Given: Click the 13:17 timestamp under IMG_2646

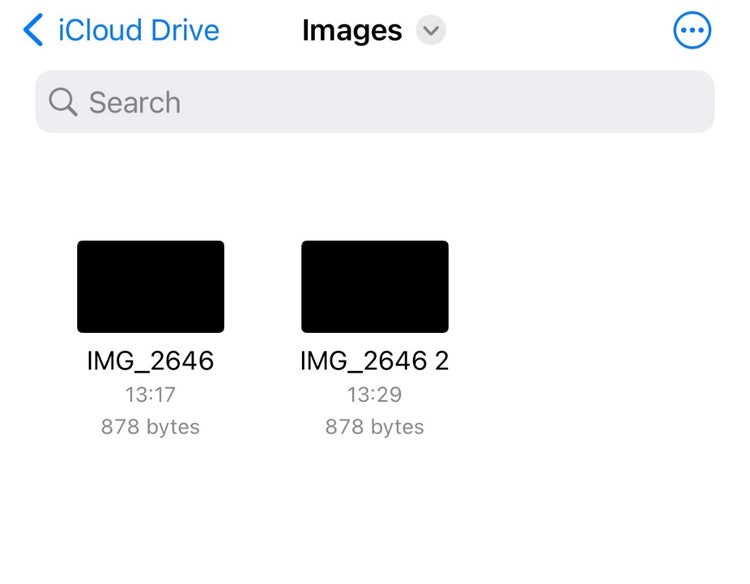Looking at the screenshot, I should pos(150,394).
